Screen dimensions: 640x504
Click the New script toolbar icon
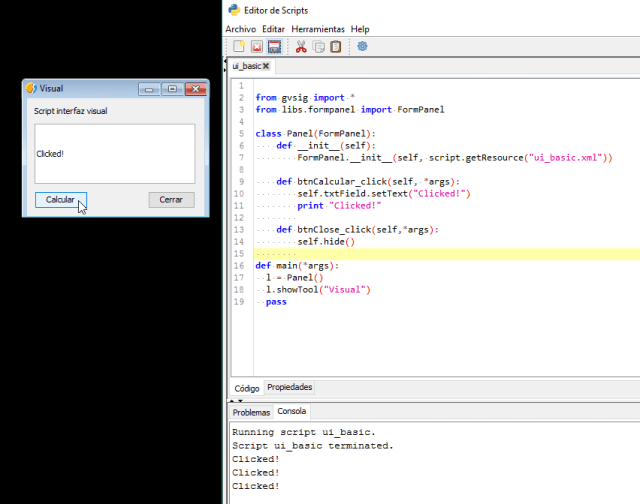click(x=239, y=47)
